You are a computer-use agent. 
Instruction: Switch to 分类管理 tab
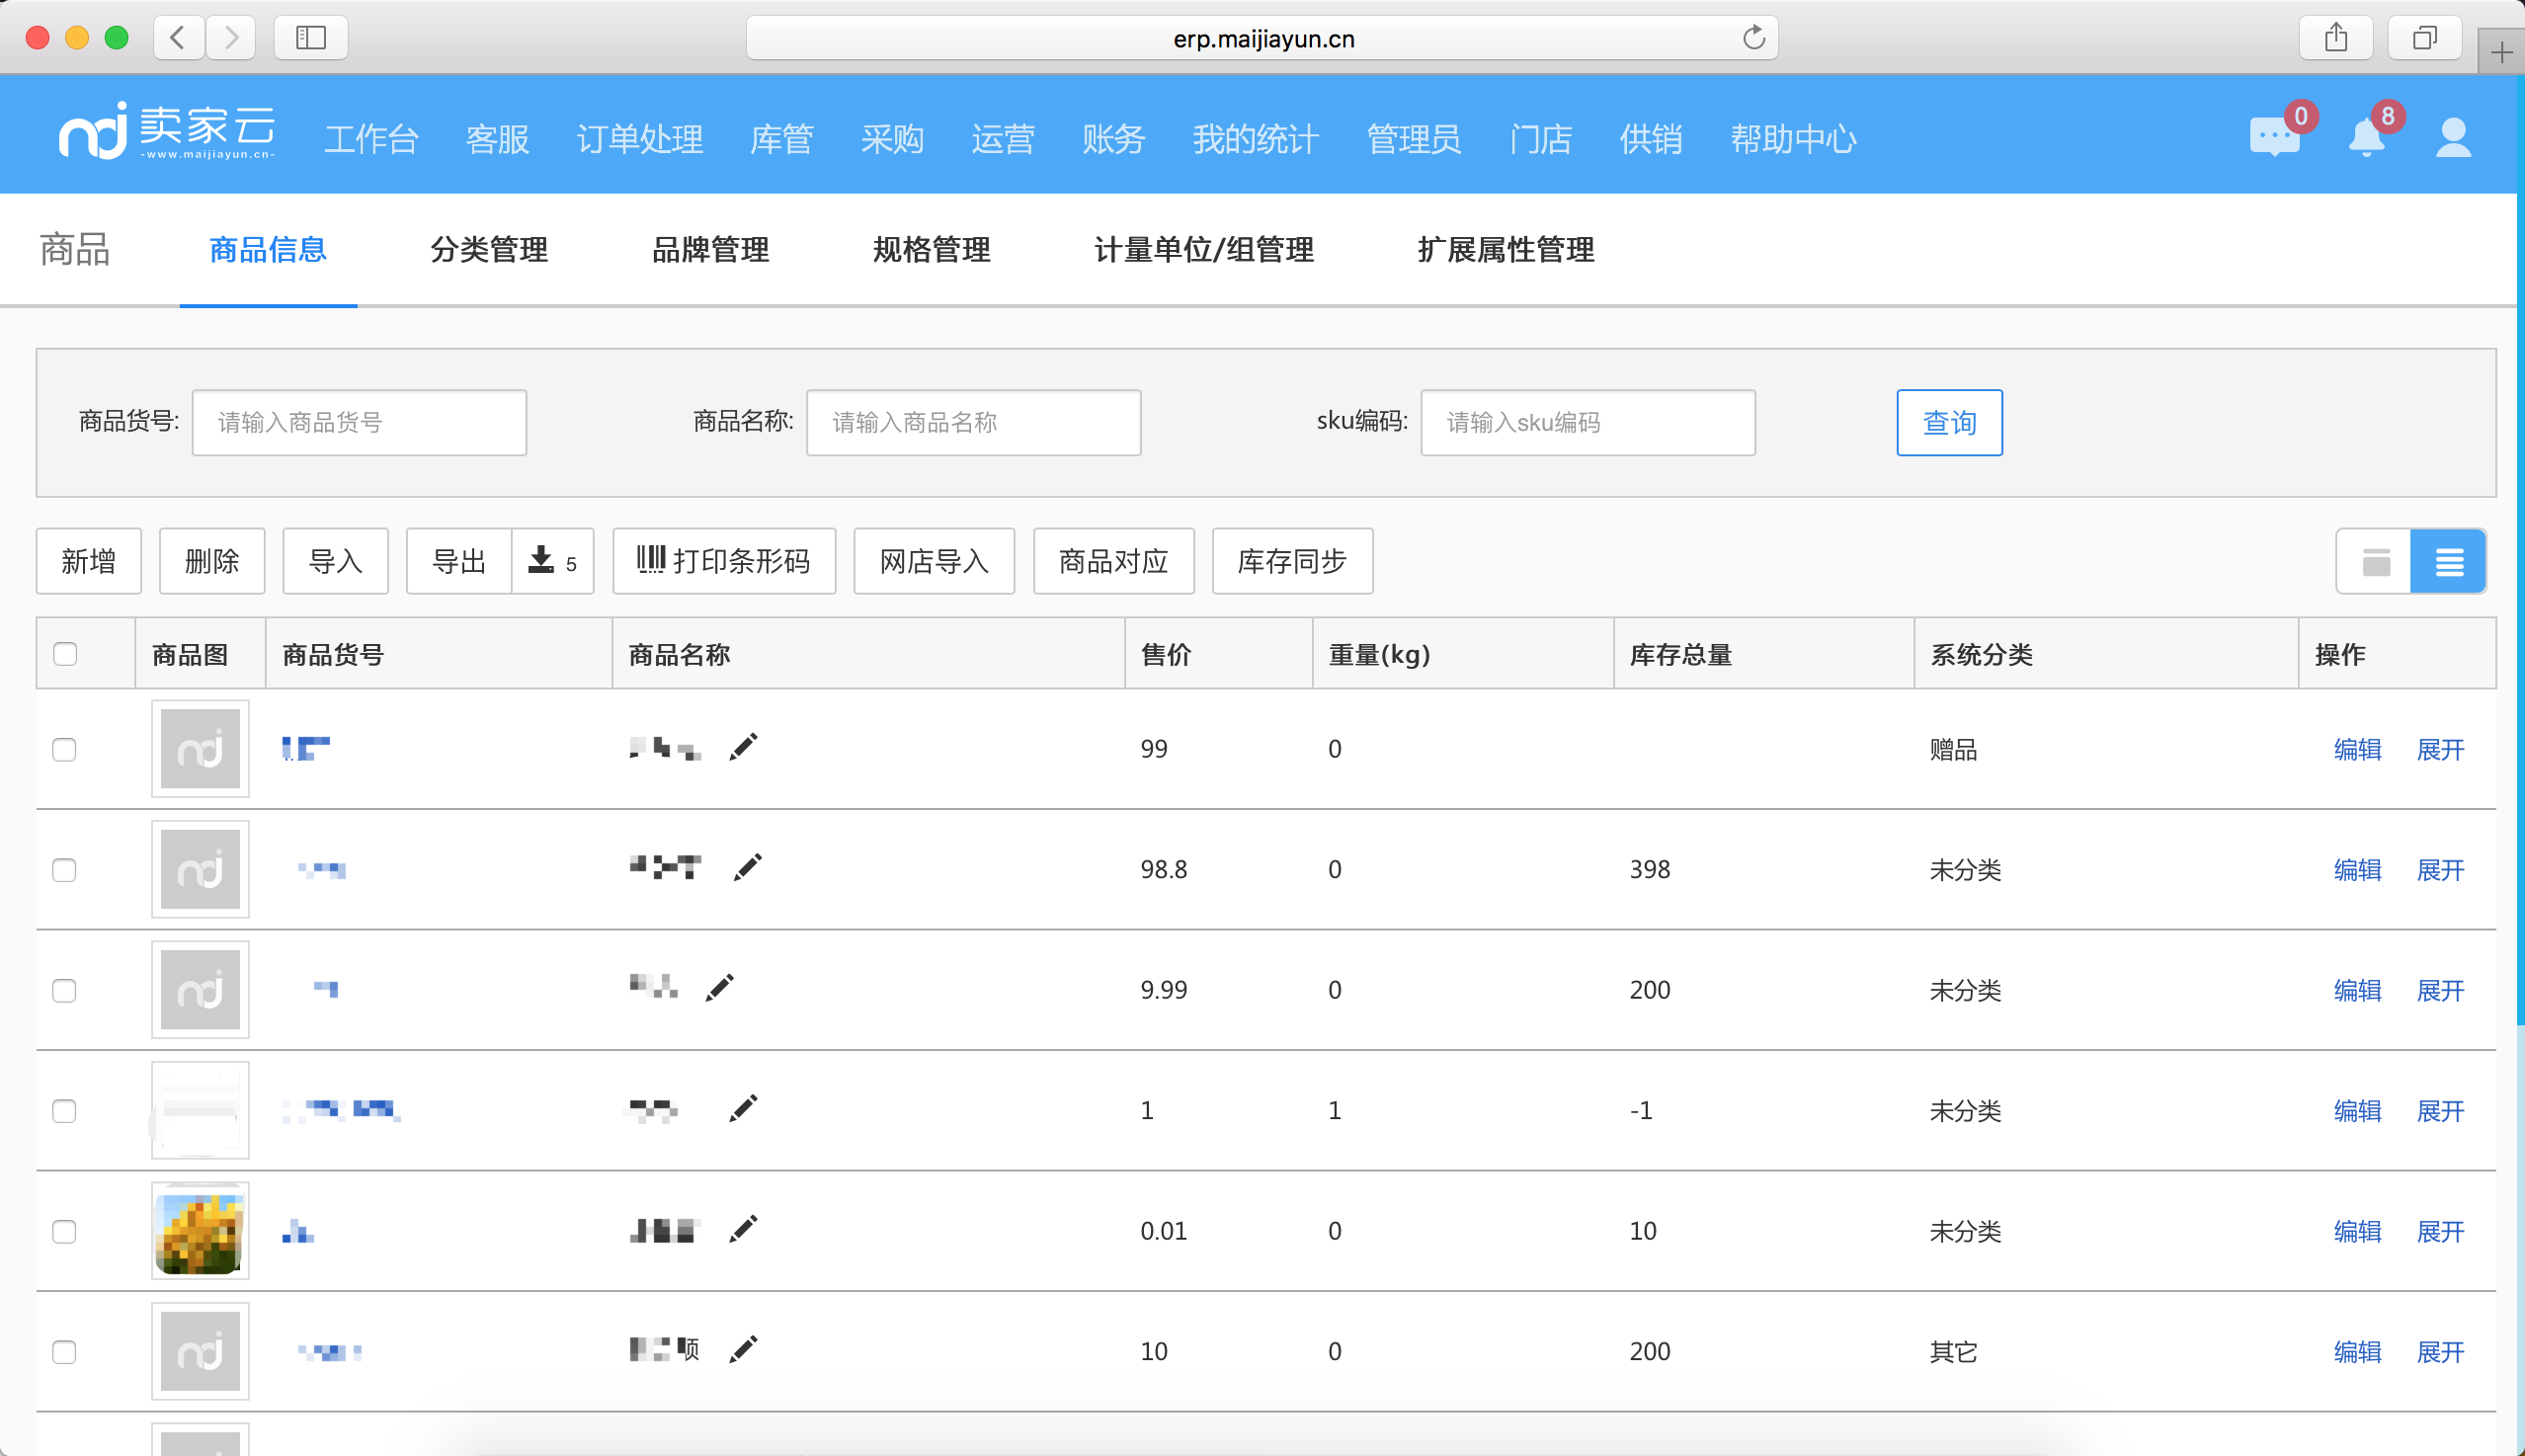coord(489,249)
